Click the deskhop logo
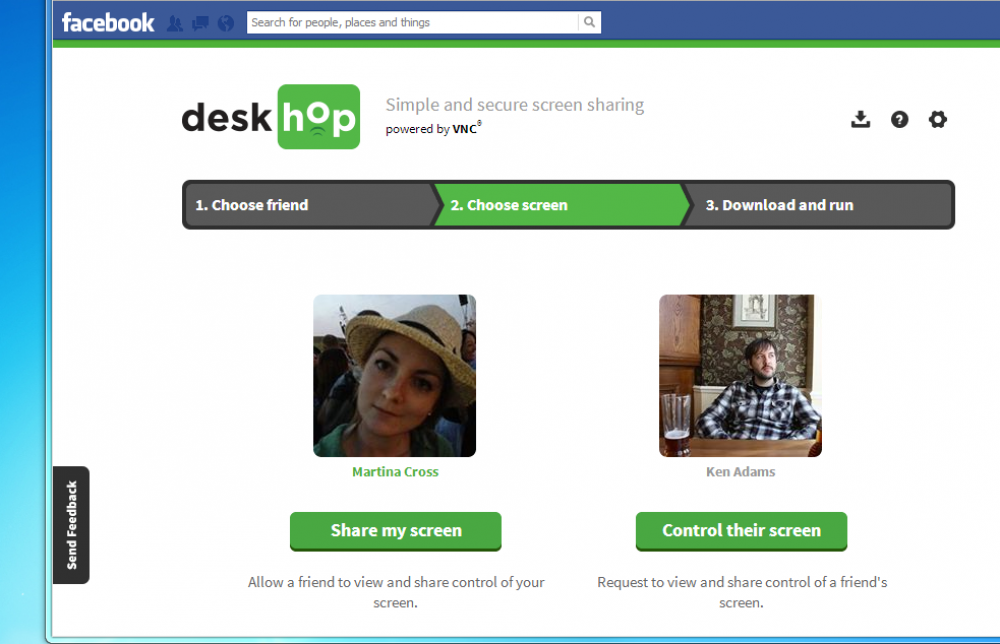 coord(271,117)
